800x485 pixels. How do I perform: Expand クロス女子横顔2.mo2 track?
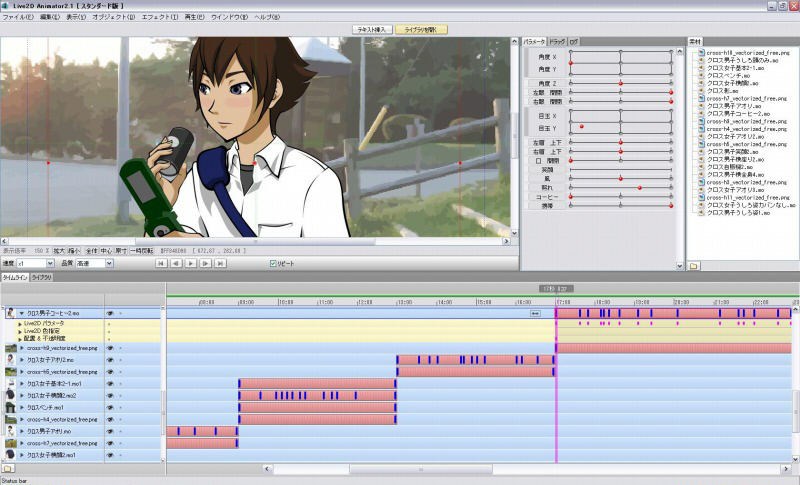click(x=21, y=395)
